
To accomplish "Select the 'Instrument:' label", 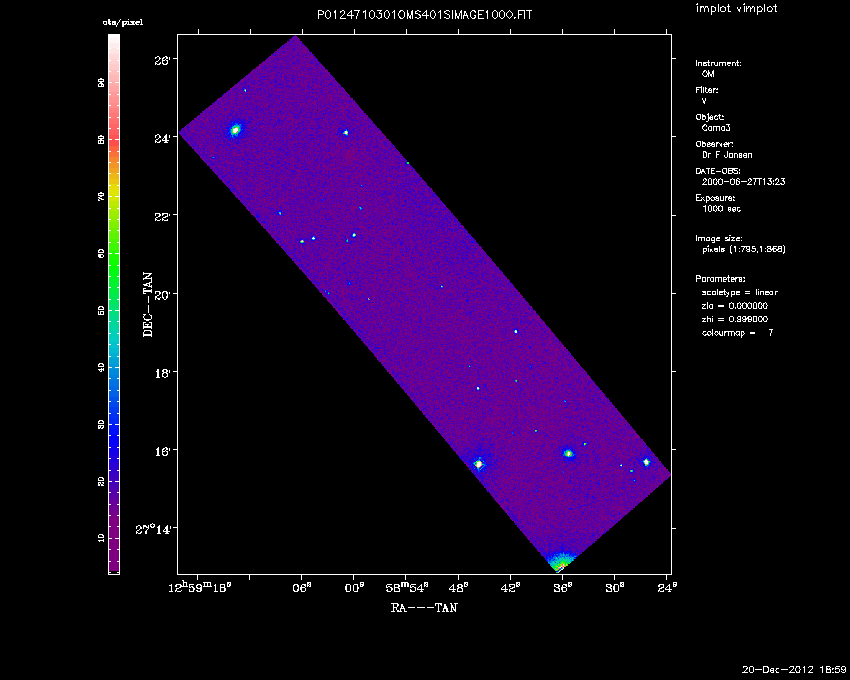I will 718,63.
